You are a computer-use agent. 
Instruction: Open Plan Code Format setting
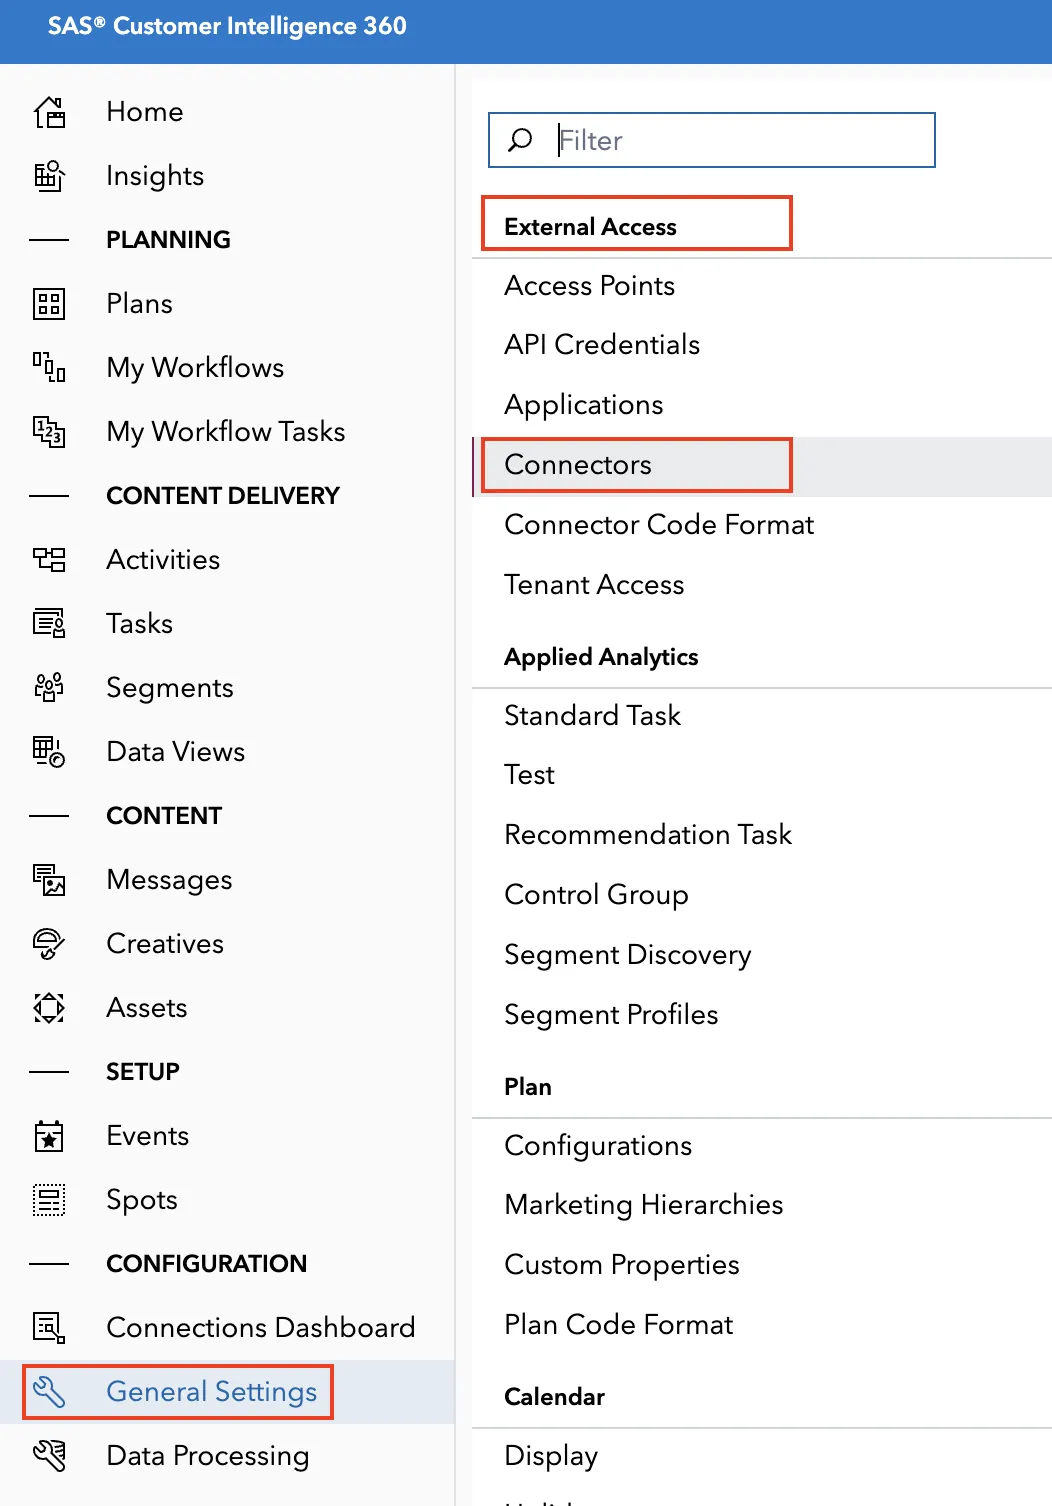(619, 1325)
